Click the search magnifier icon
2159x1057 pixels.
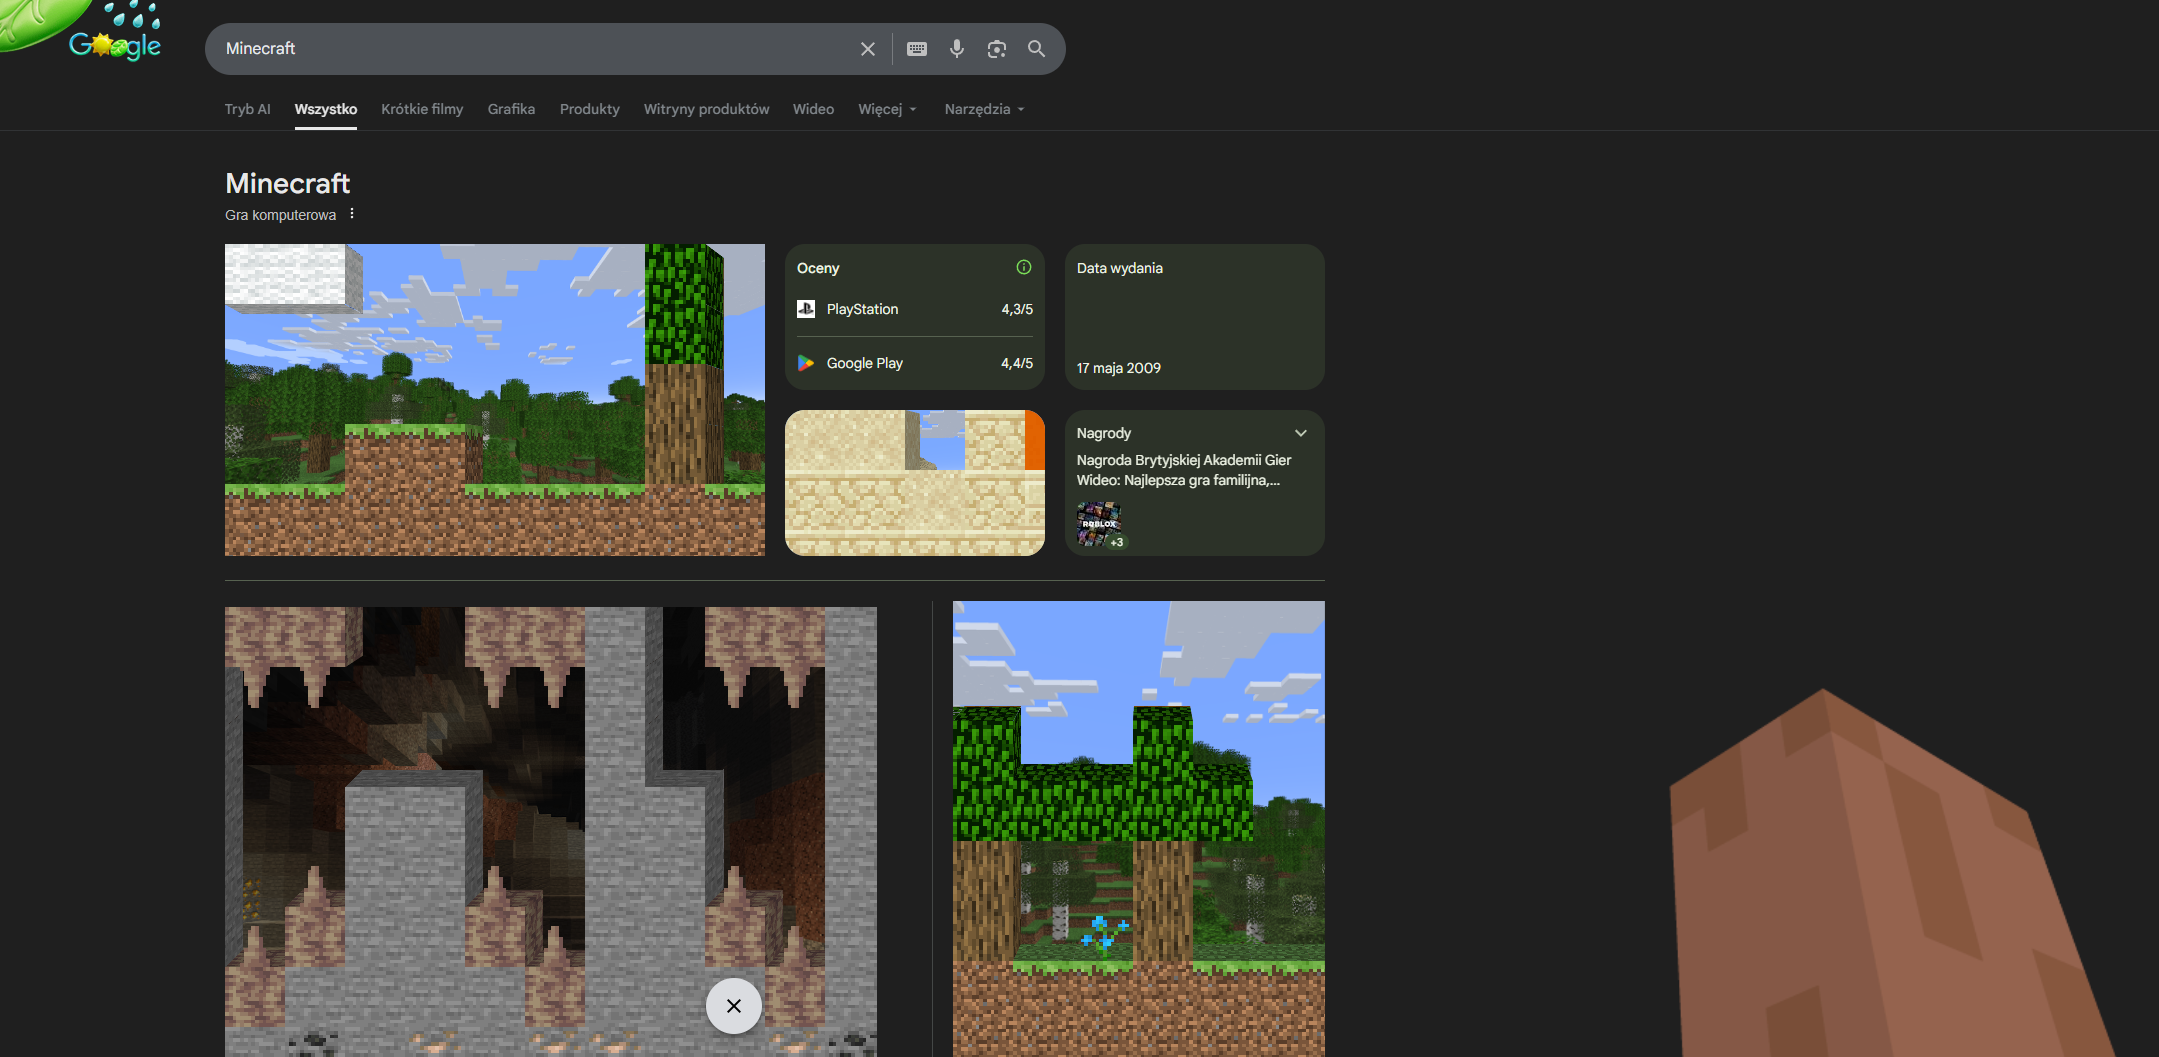(x=1036, y=48)
